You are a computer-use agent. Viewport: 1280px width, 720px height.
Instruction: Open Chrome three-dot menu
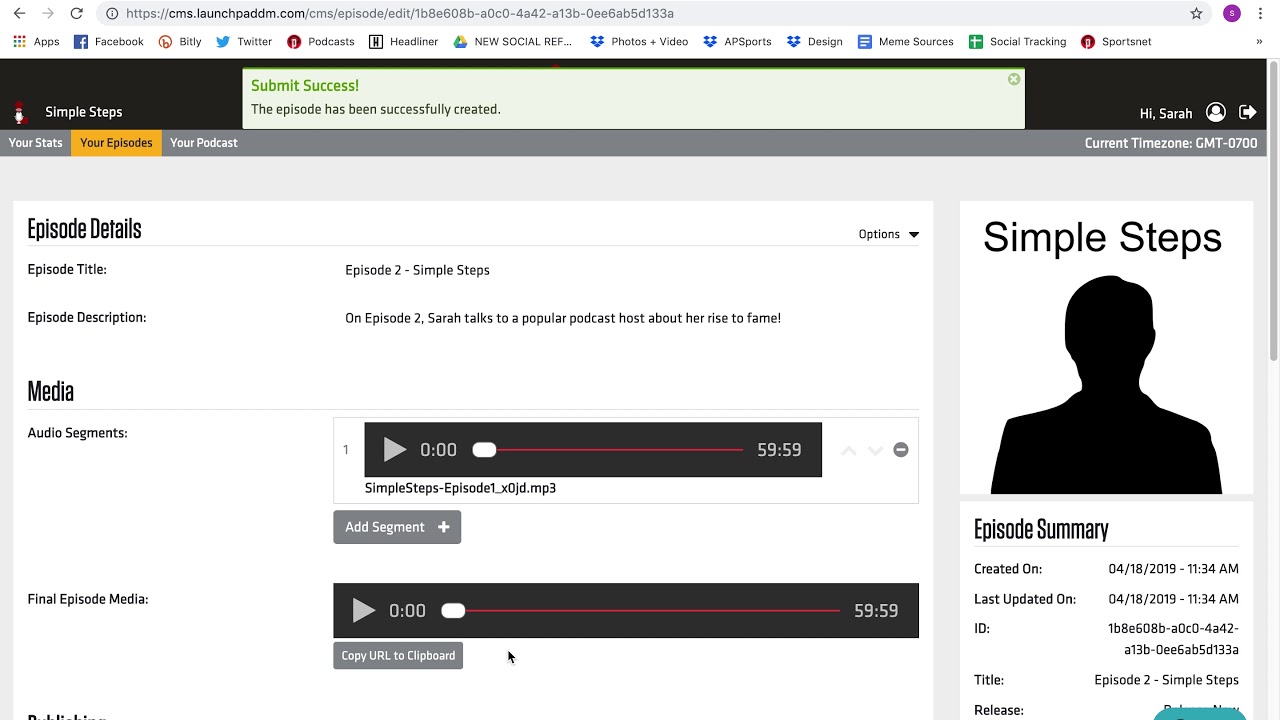[x=1260, y=13]
